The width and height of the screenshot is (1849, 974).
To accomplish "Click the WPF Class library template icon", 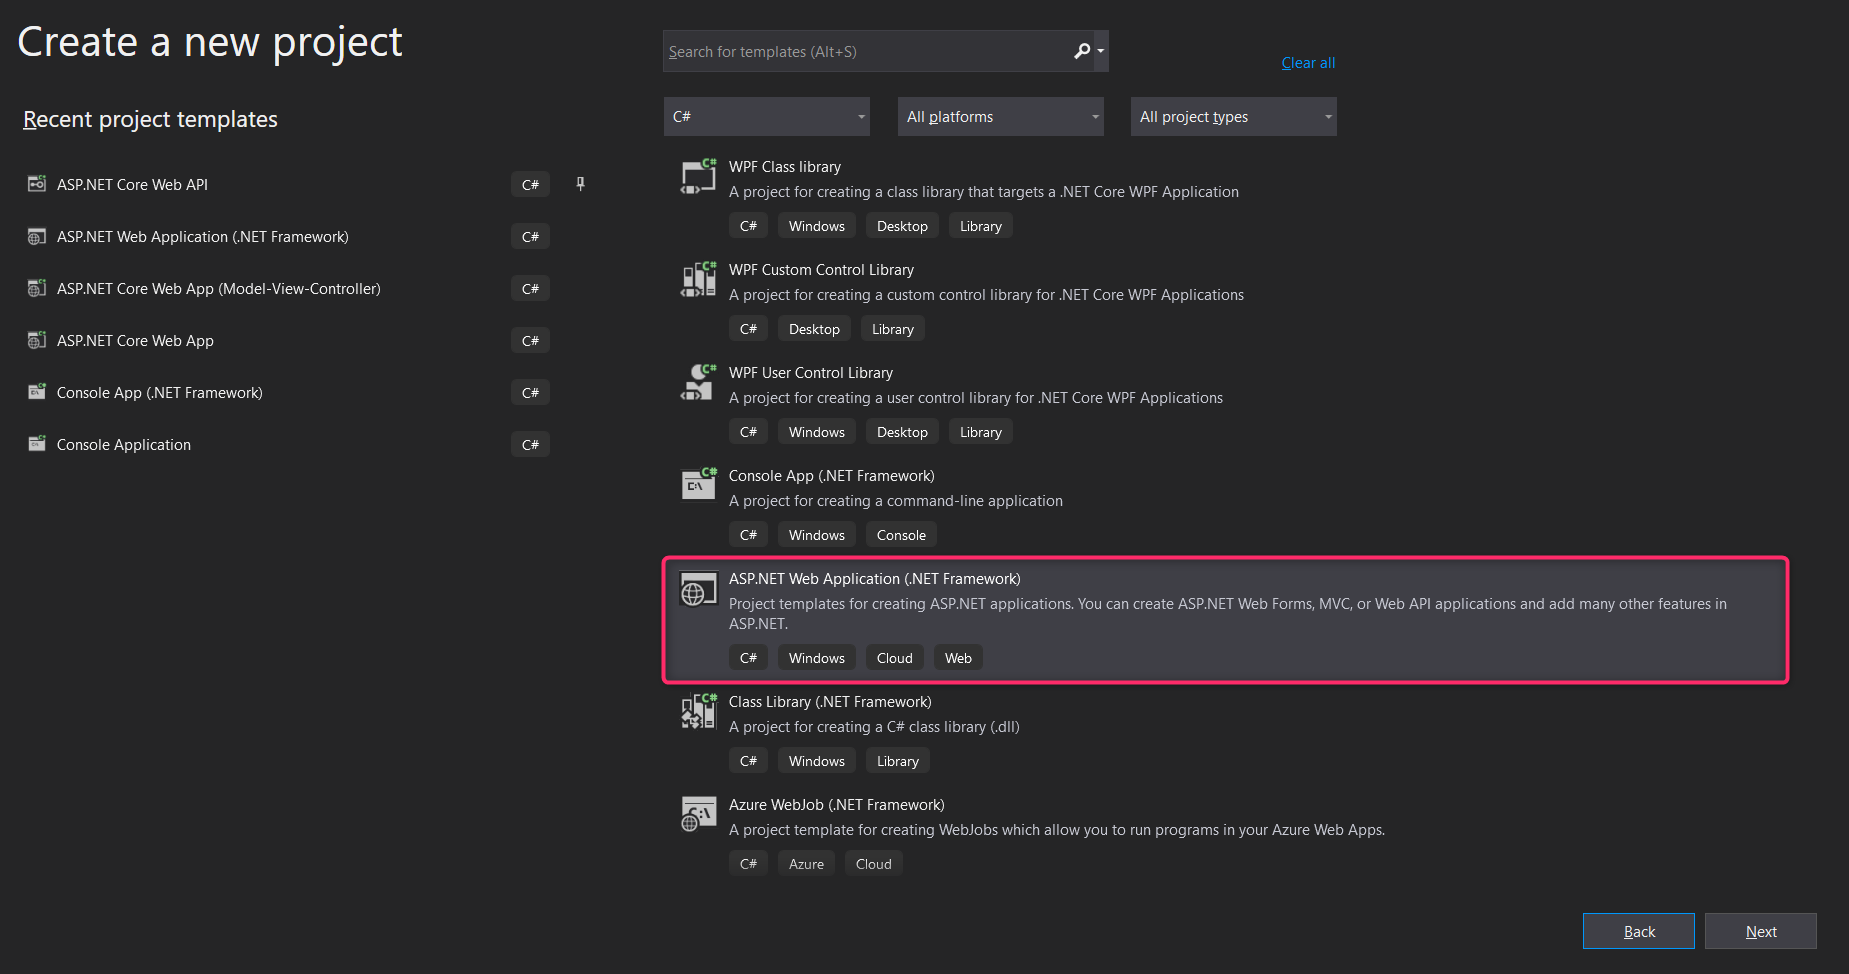I will 698,176.
